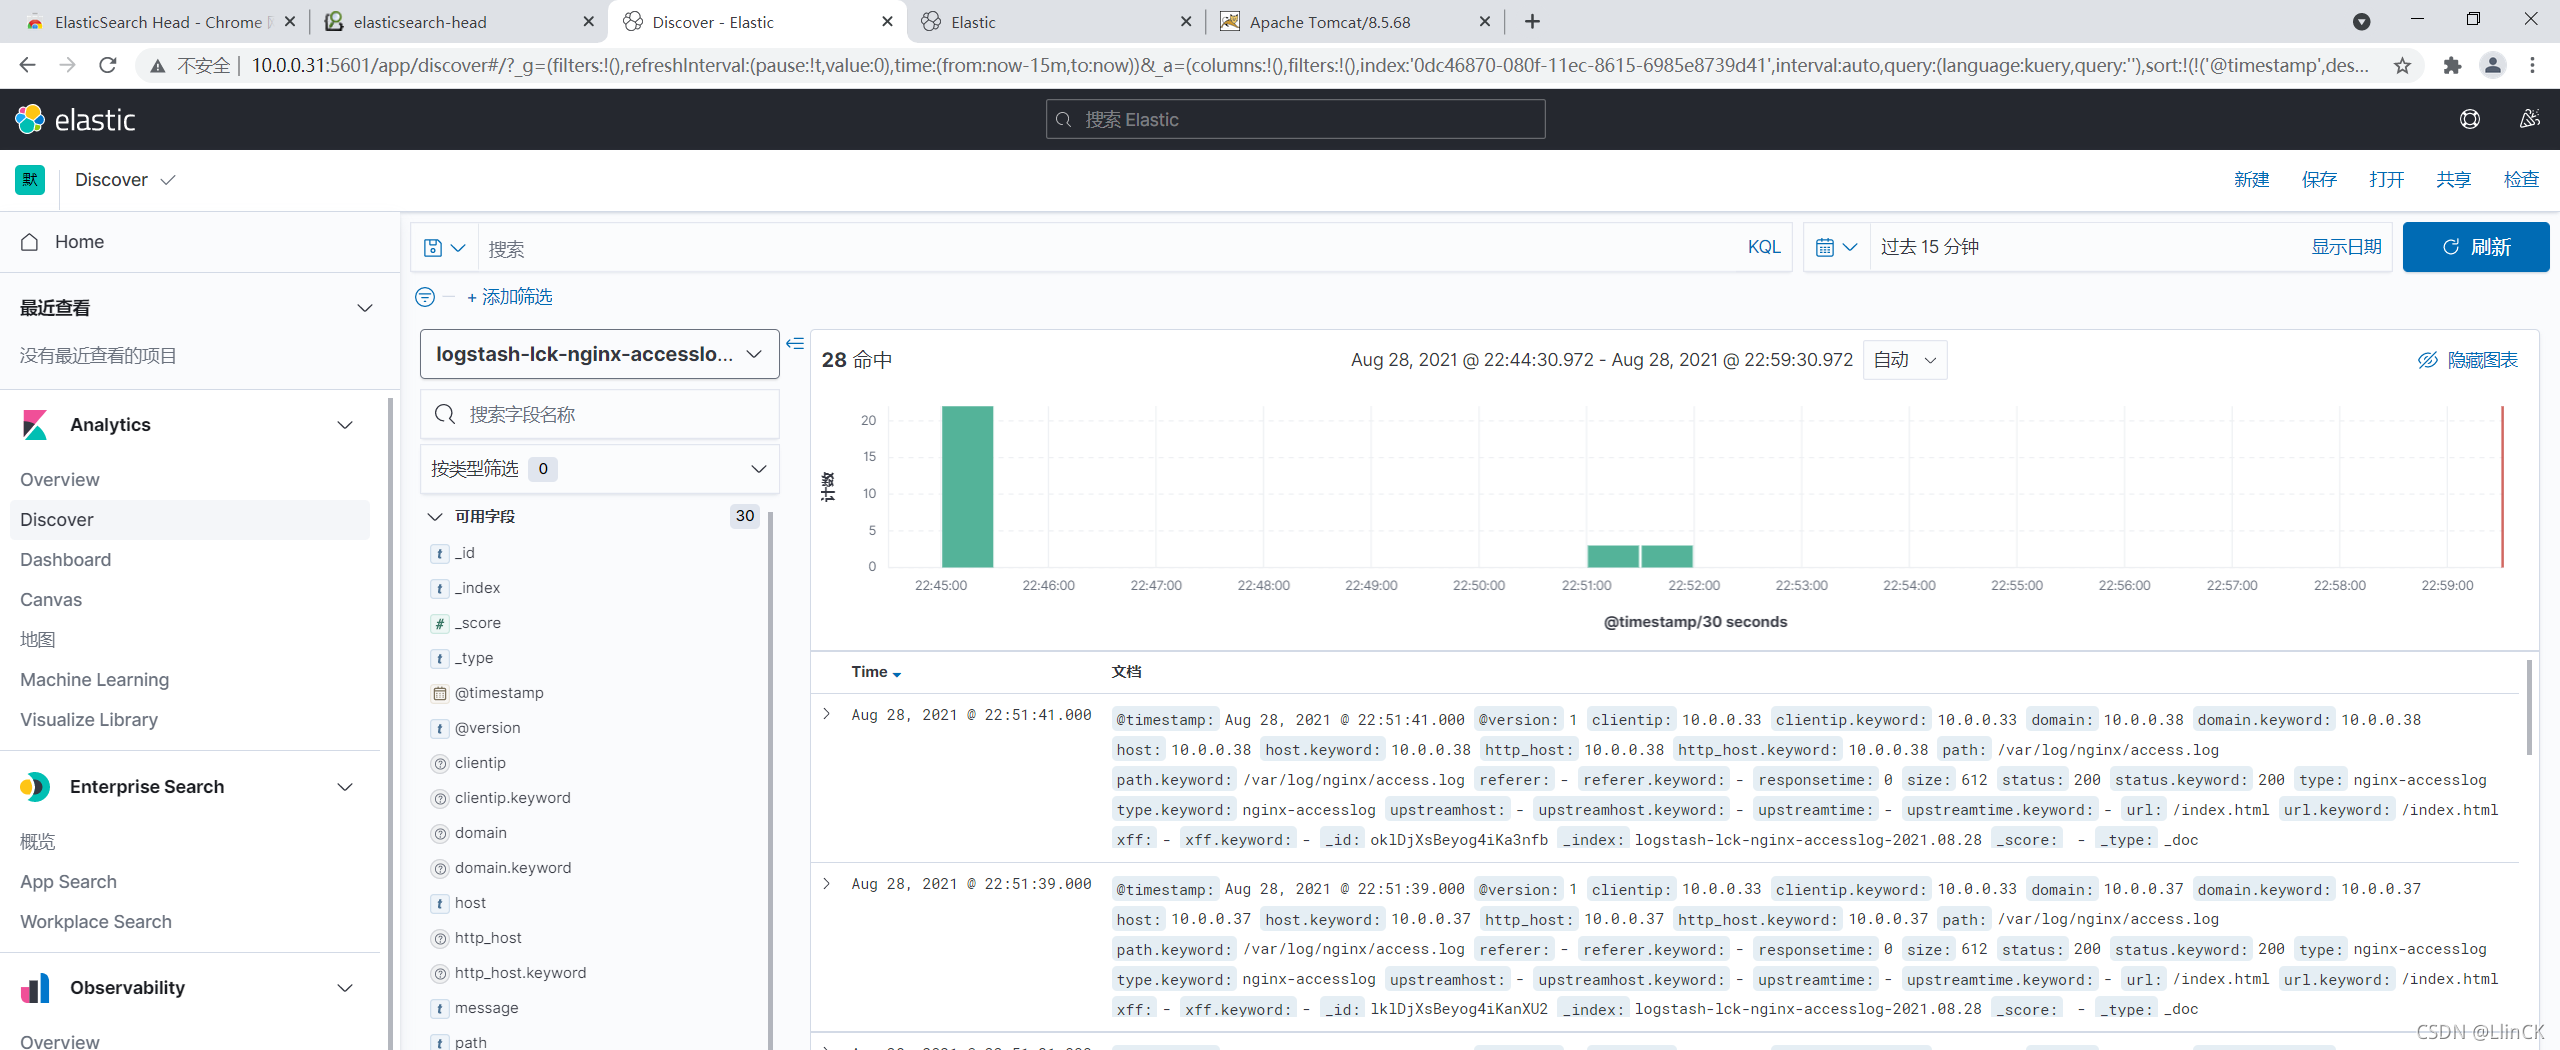Click the 22:45:00 histogram bar
2560x1050 pixels.
(x=967, y=487)
